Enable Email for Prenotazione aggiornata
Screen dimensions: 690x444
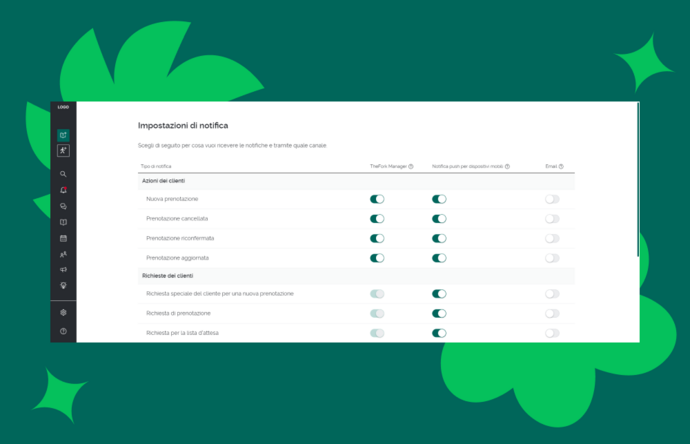pyautogui.click(x=552, y=258)
